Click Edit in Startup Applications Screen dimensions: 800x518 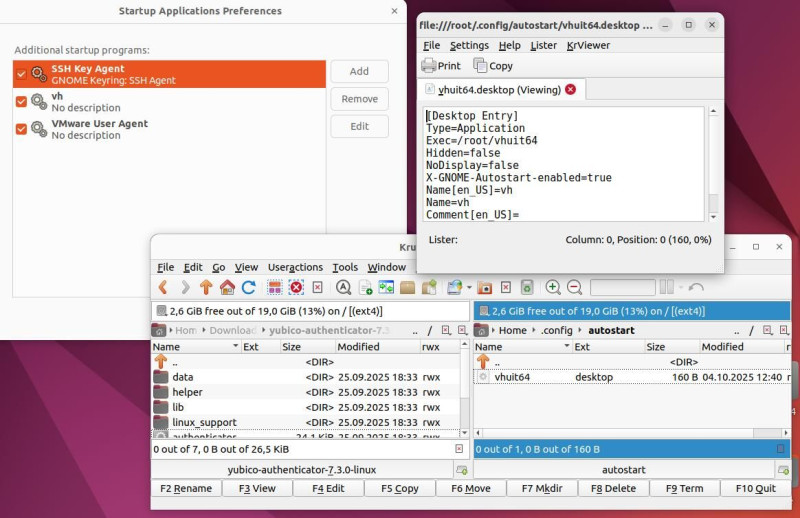[x=359, y=127]
